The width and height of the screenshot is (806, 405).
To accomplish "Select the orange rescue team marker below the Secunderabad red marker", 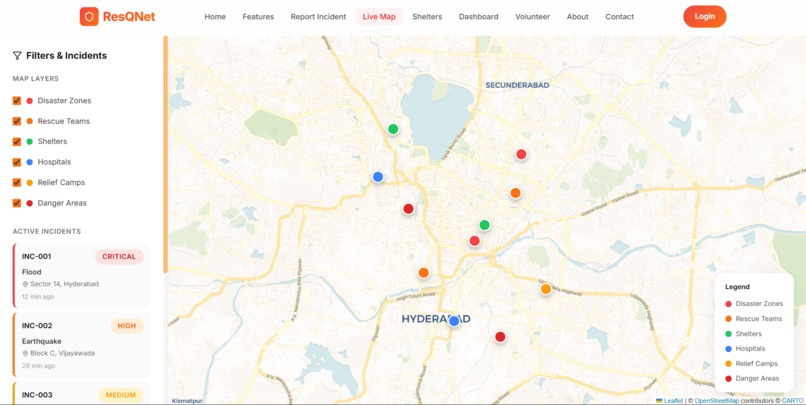I will tap(515, 193).
